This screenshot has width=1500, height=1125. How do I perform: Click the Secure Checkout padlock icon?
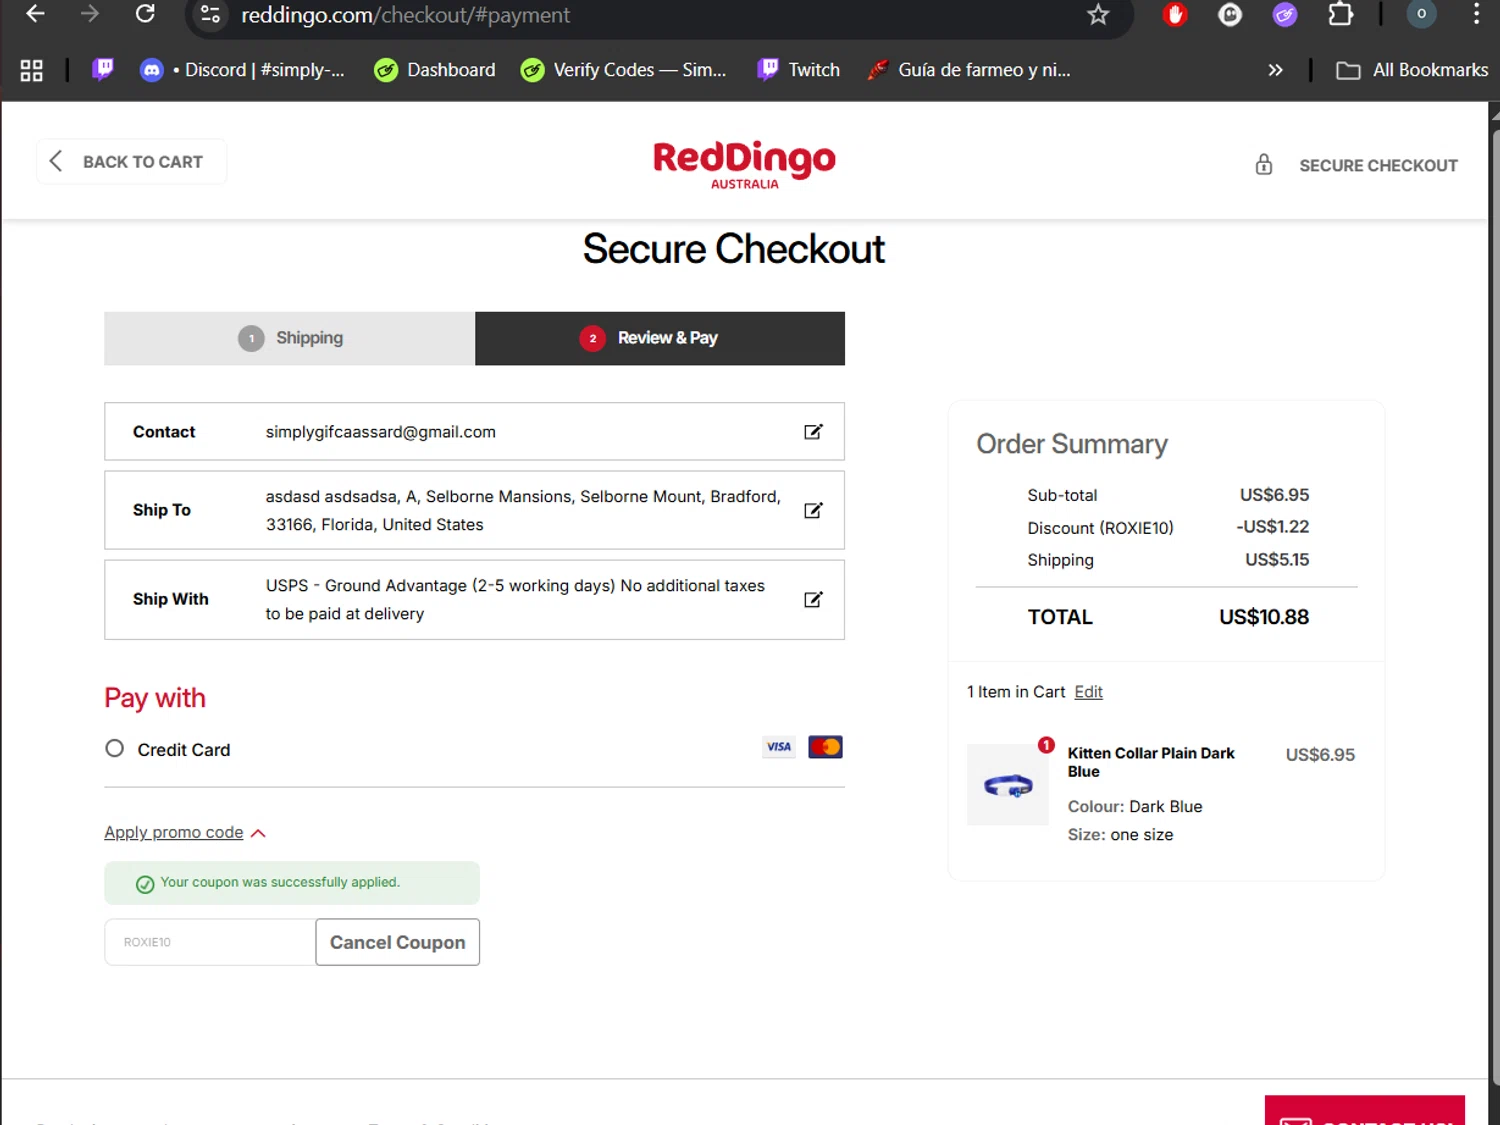point(1264,165)
